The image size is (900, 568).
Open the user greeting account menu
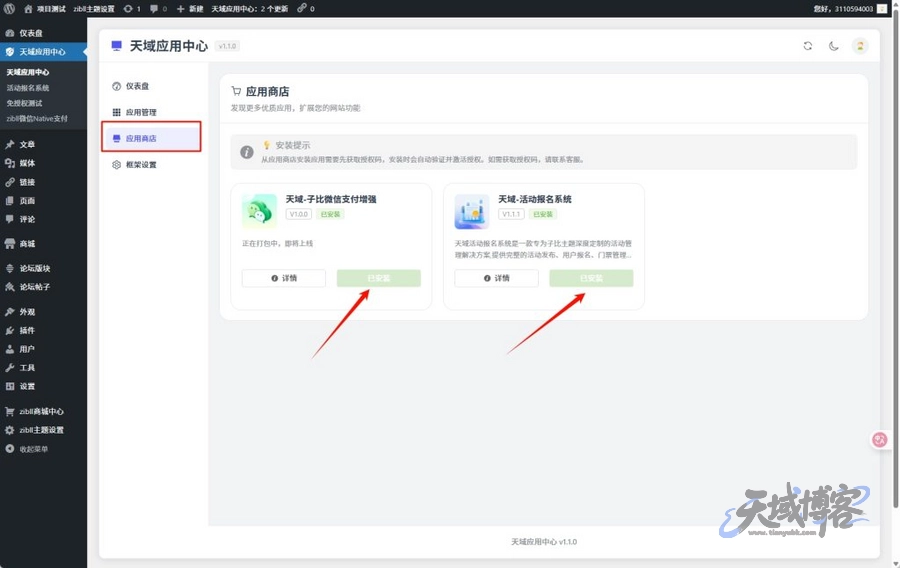click(x=850, y=9)
